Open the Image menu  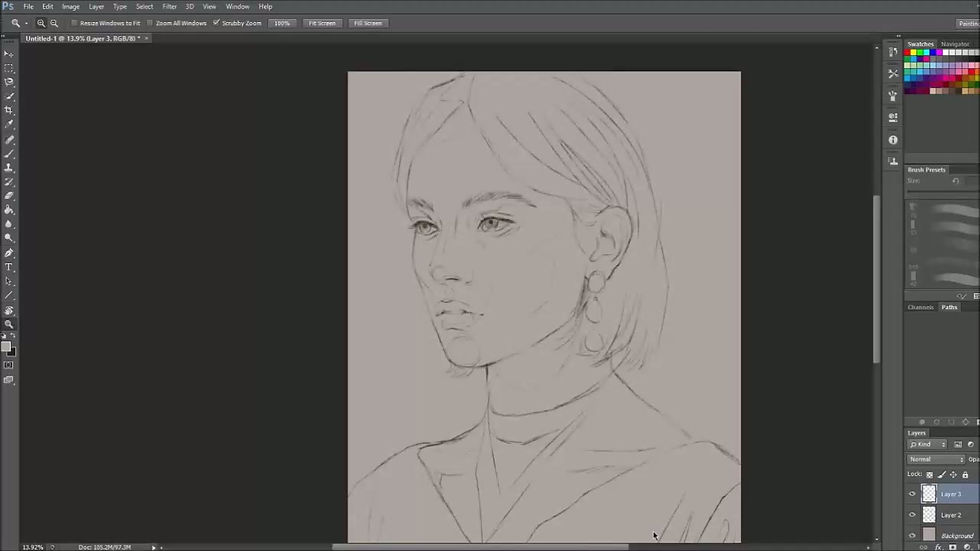(71, 6)
